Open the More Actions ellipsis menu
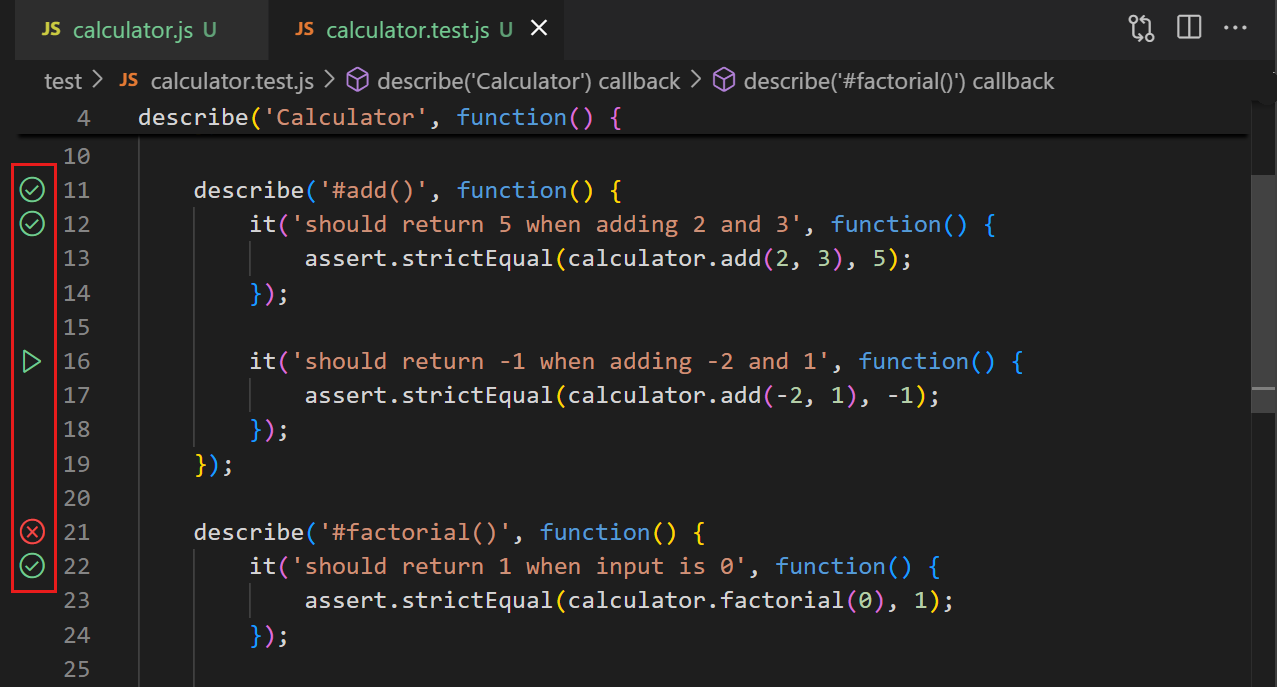The width and height of the screenshot is (1277, 687). (1235, 28)
